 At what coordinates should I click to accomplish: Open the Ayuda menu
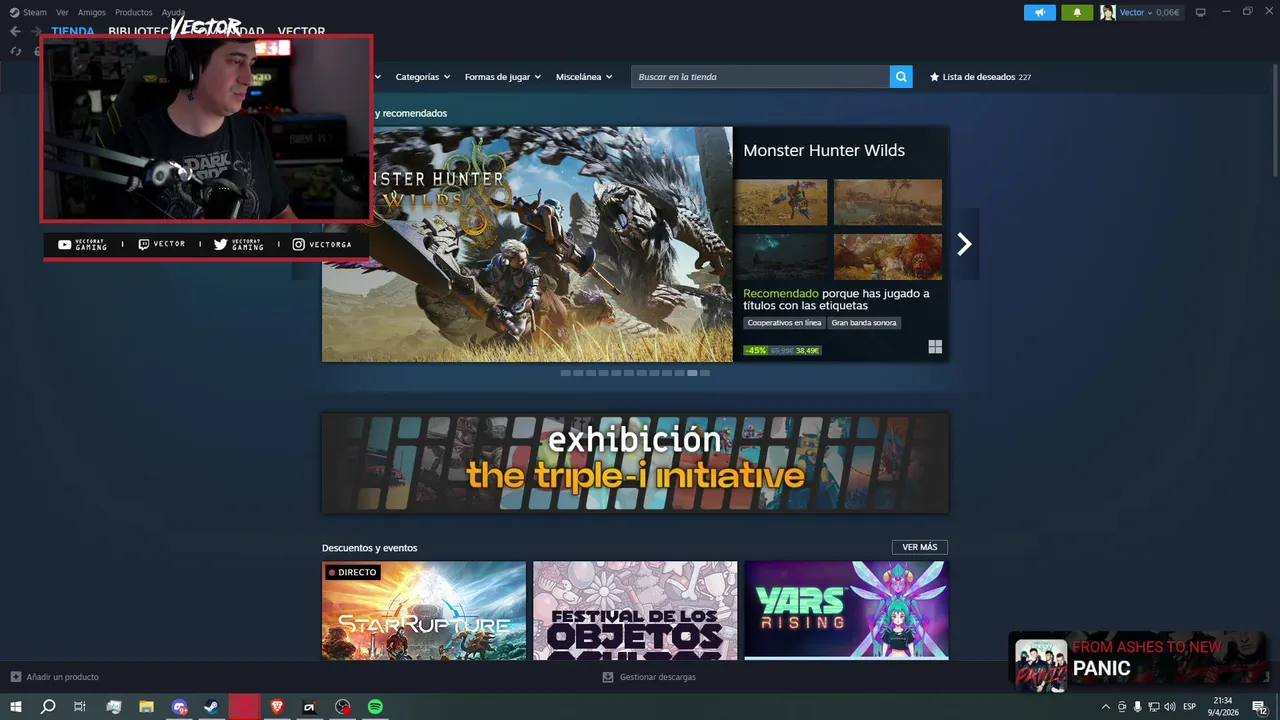174,13
